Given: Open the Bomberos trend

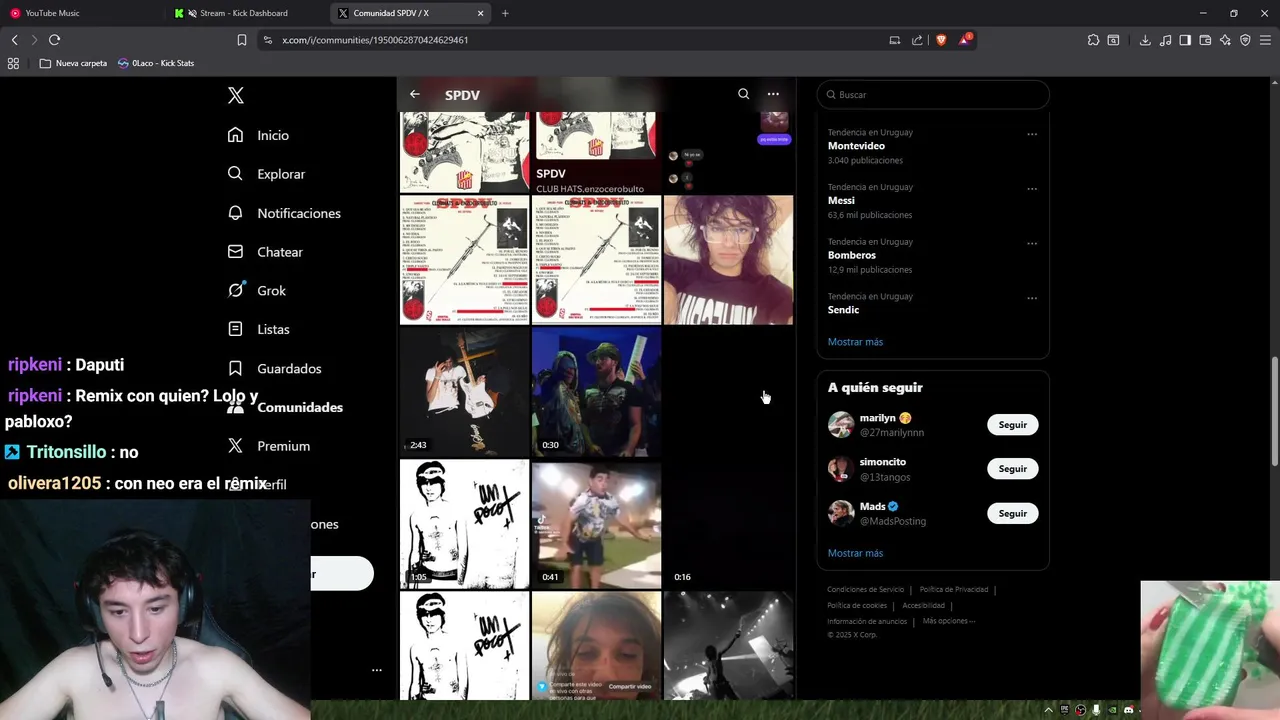Looking at the screenshot, I should click(x=852, y=255).
